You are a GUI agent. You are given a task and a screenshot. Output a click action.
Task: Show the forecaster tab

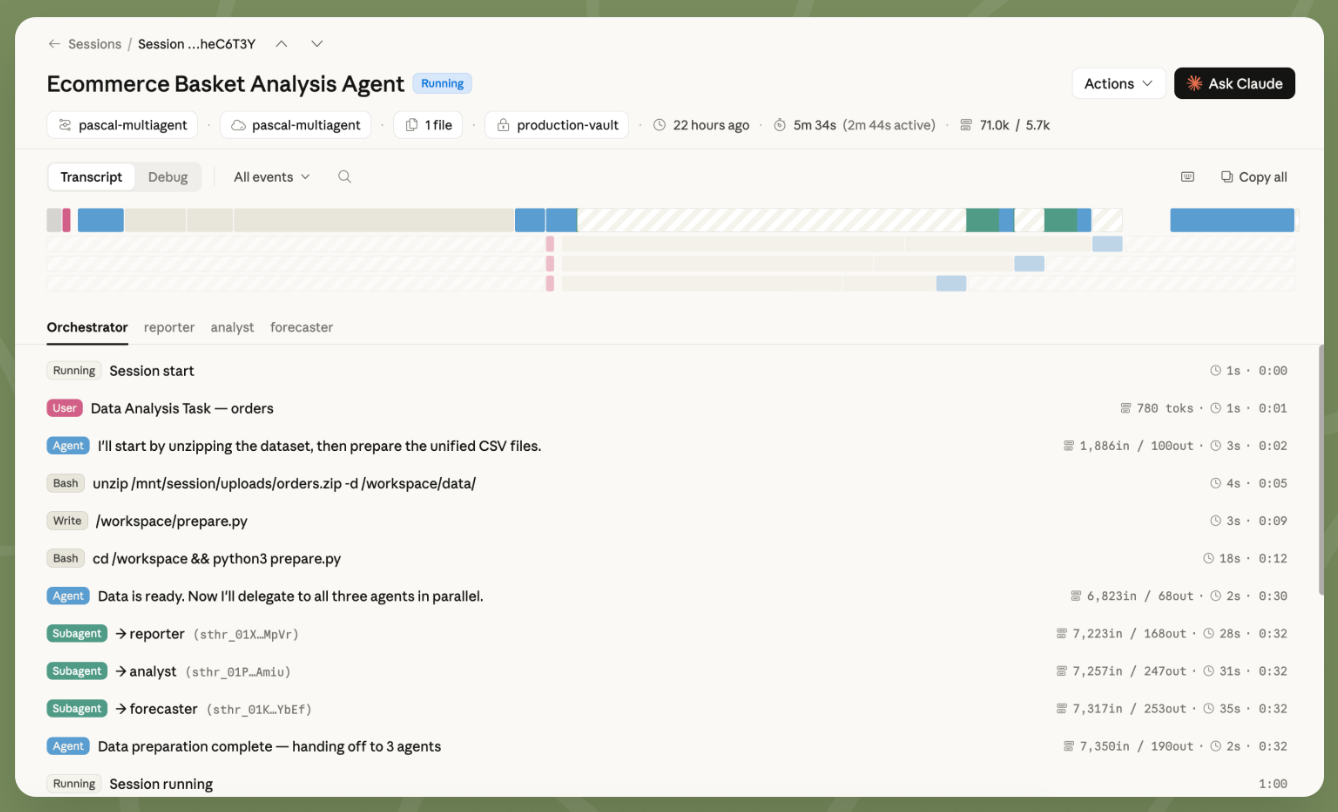[301, 327]
